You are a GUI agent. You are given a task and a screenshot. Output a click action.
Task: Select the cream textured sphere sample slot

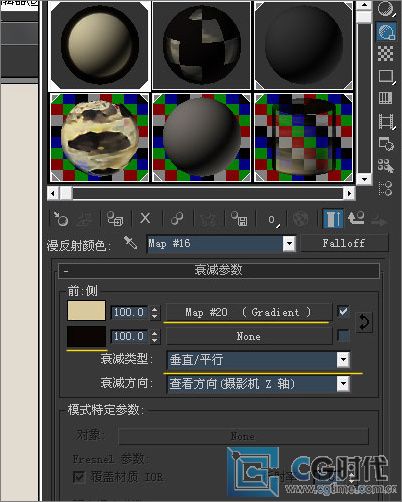coord(99,138)
